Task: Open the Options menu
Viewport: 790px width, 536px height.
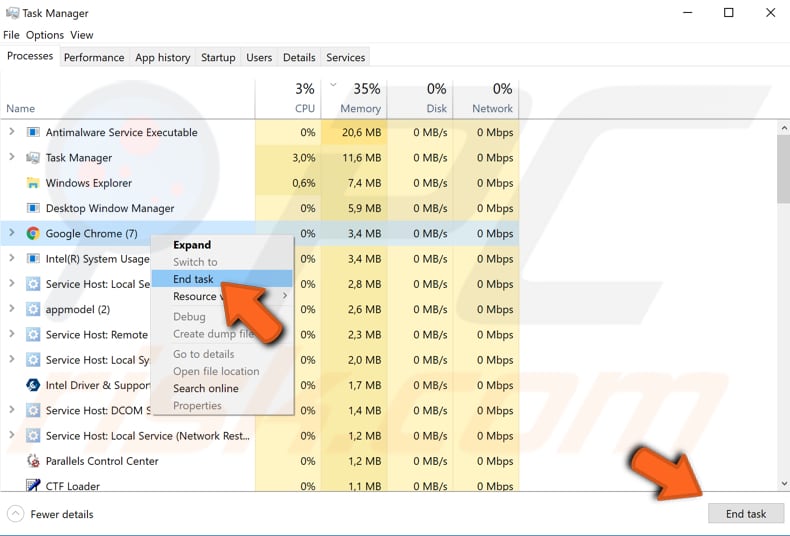Action: [x=45, y=35]
